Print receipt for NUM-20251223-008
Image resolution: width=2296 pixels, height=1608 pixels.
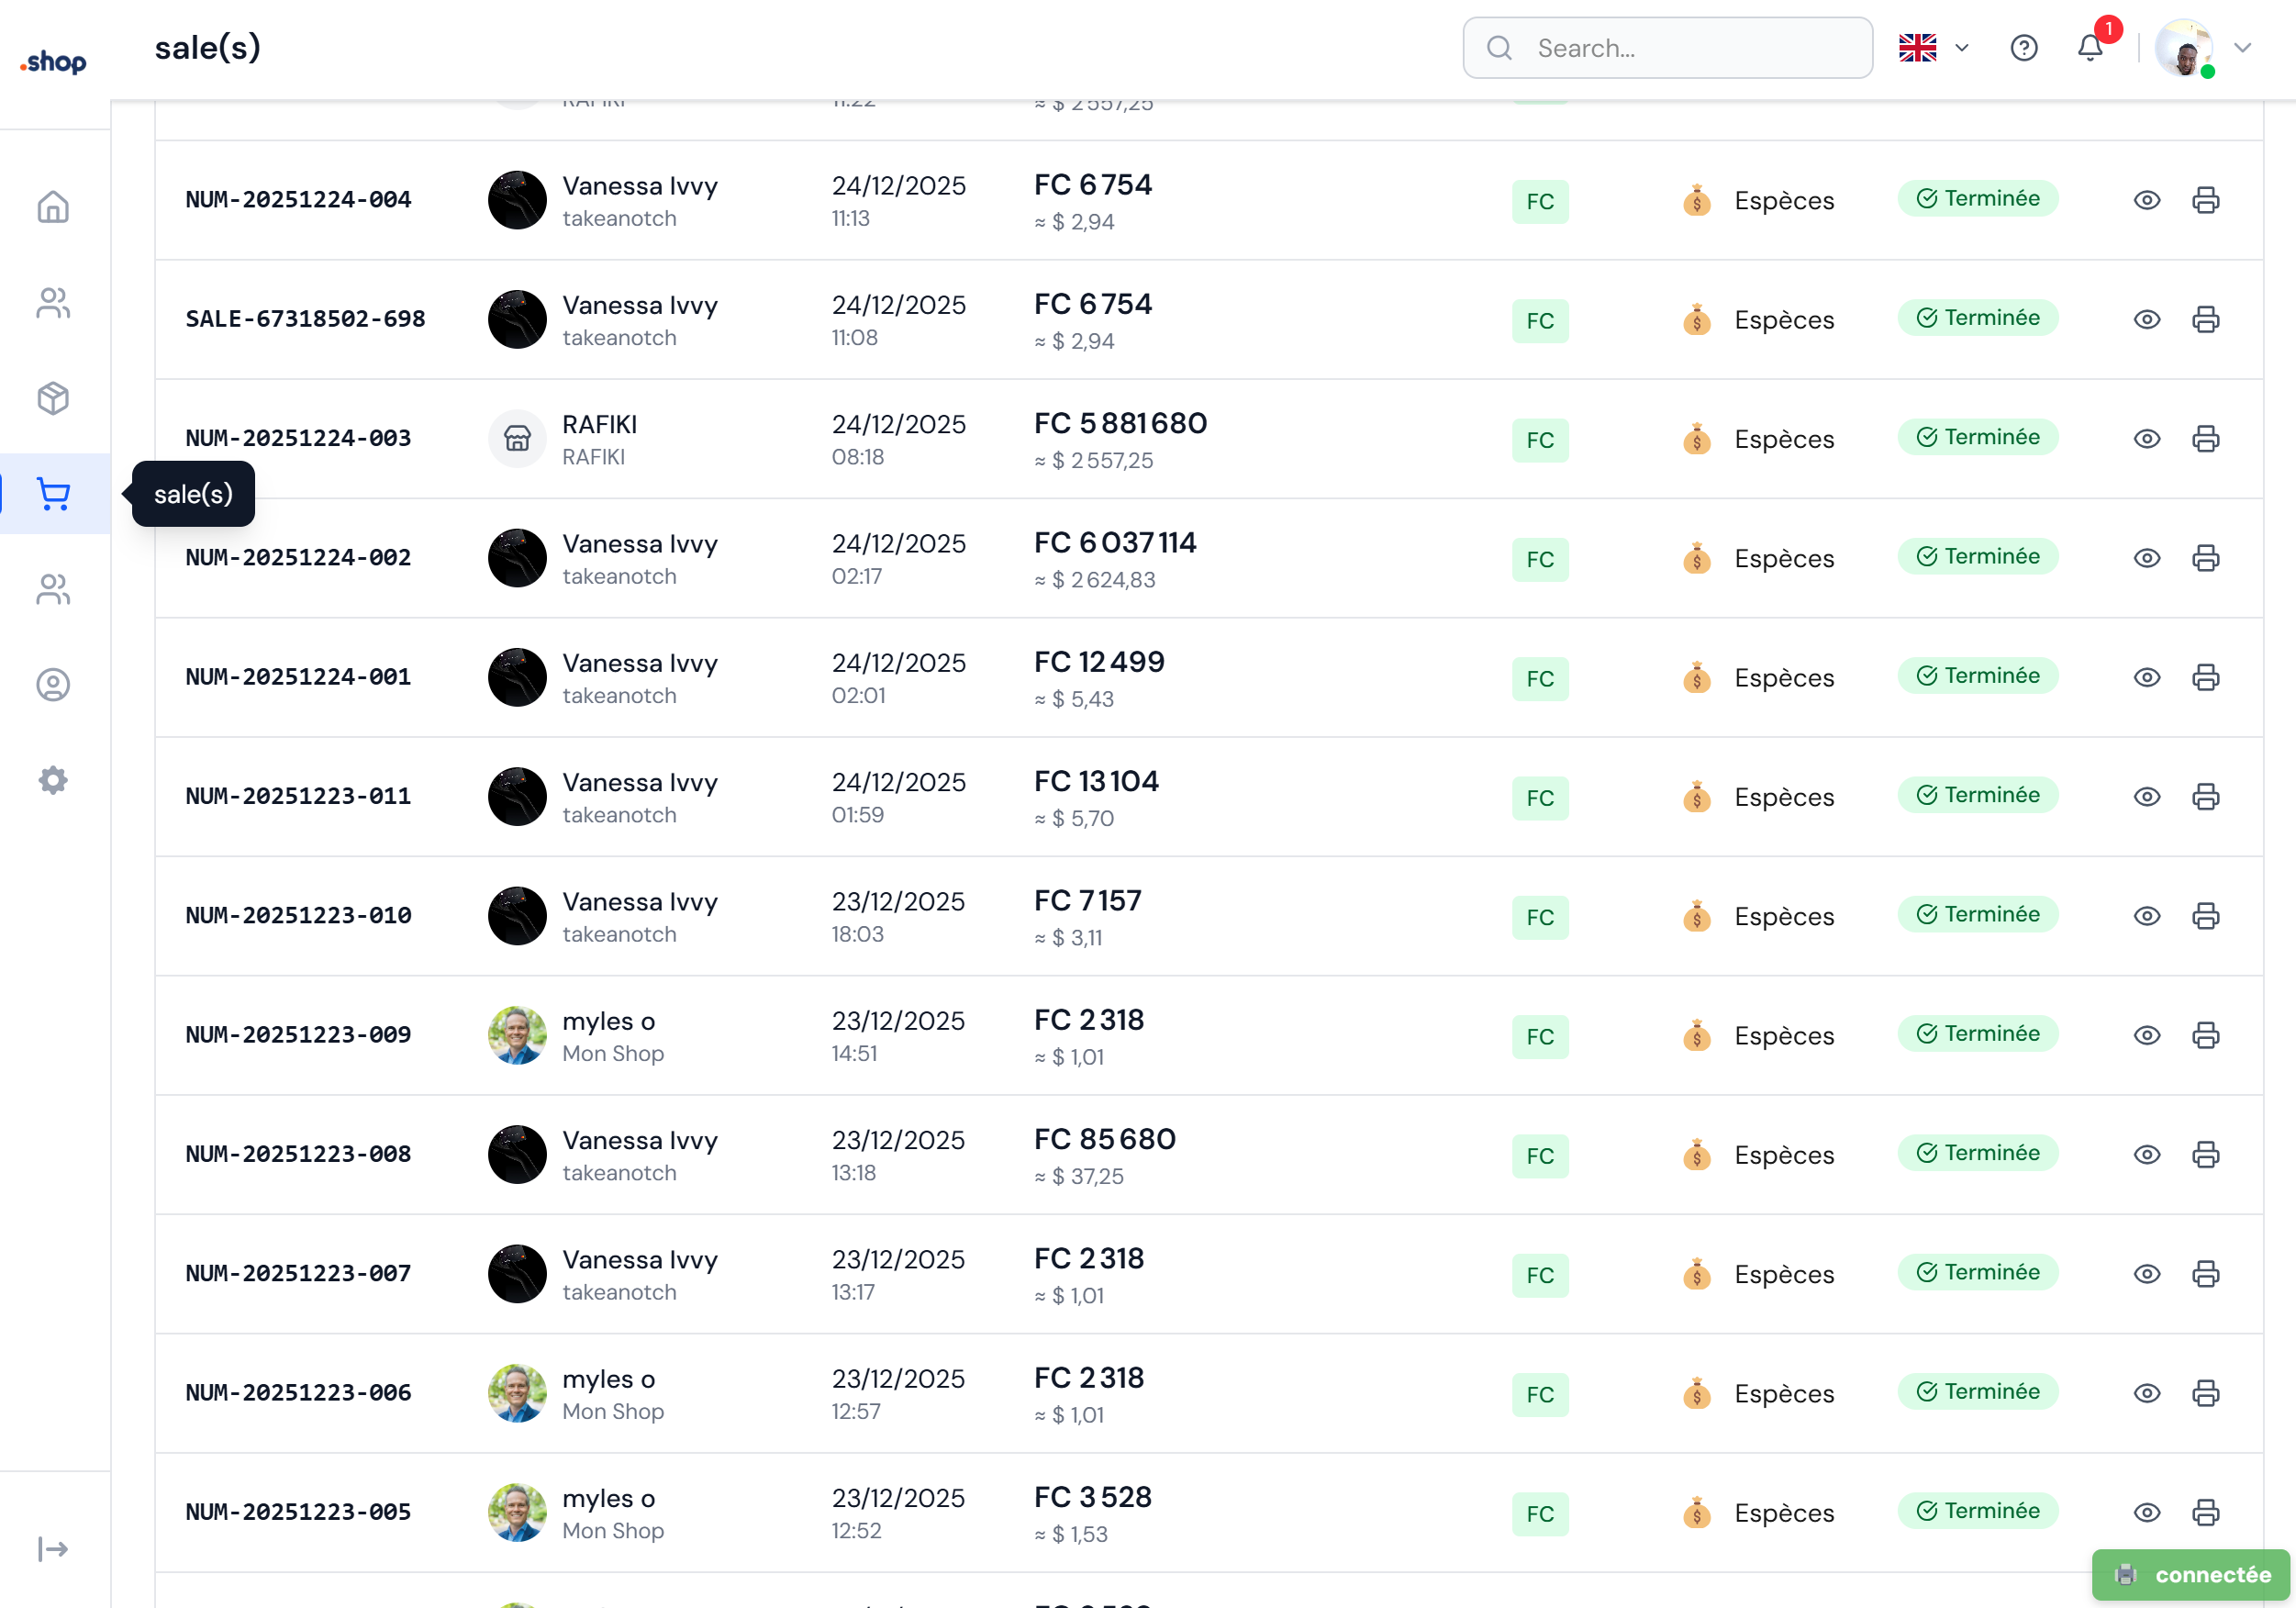2205,1154
